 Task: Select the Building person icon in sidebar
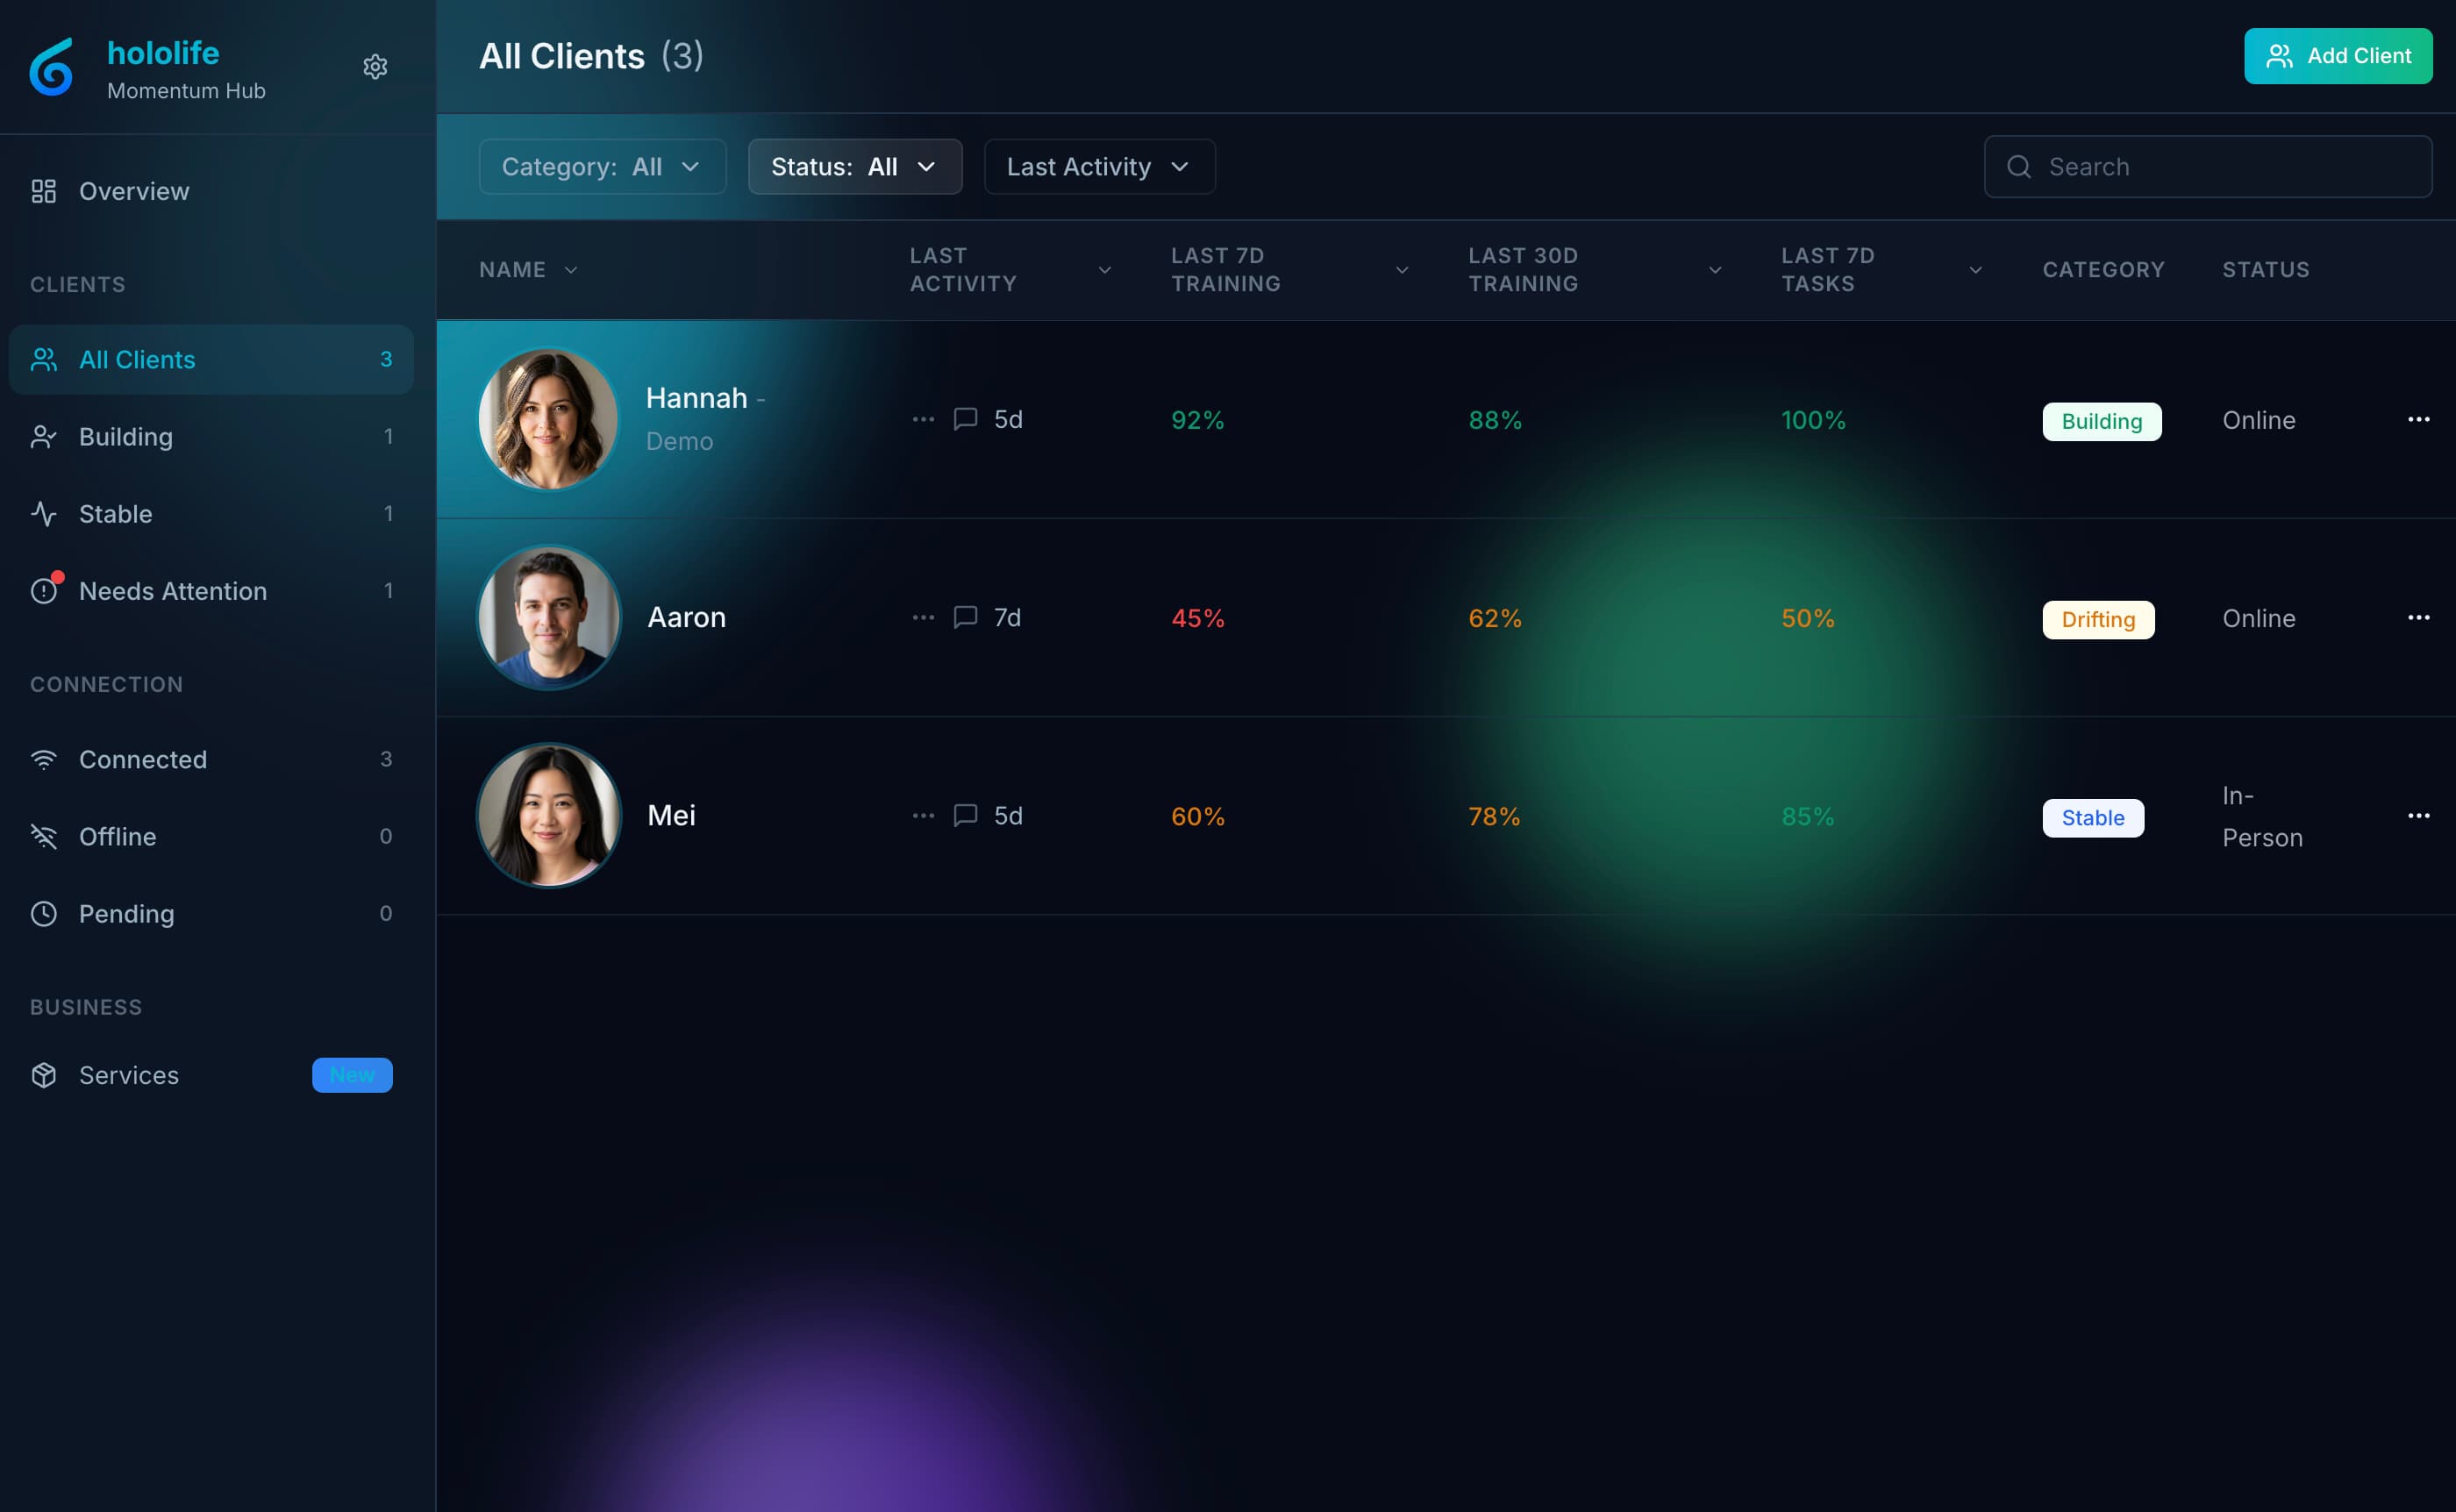pyautogui.click(x=44, y=436)
